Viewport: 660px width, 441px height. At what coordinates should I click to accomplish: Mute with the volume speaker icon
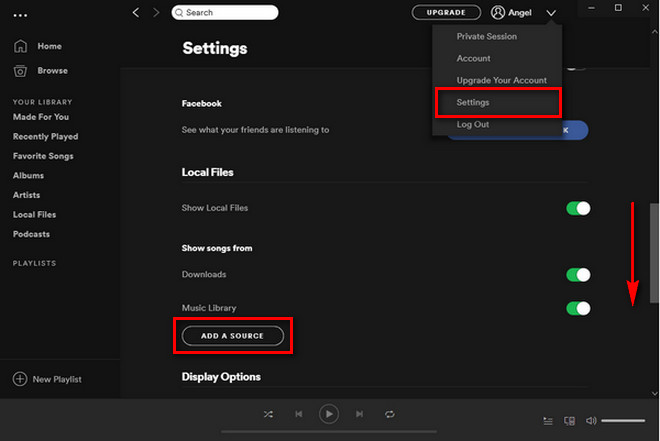[591, 421]
